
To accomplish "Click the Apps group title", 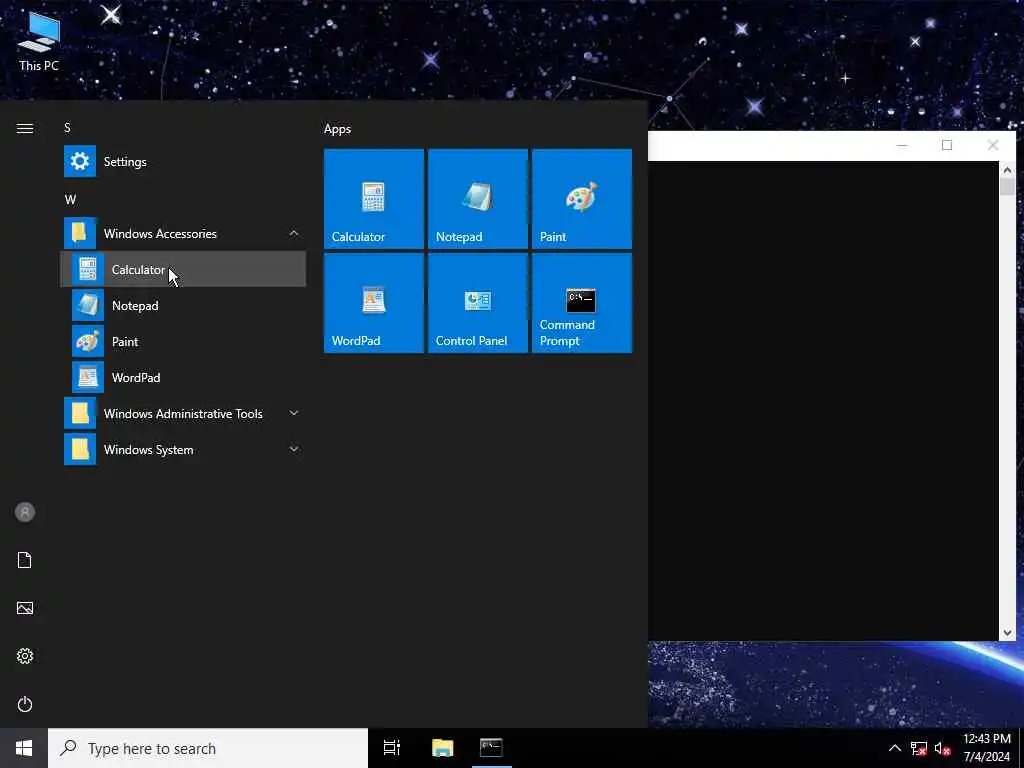I will (x=337, y=129).
